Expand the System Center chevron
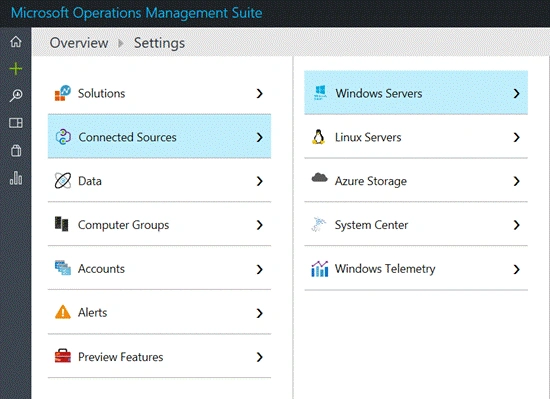The height and width of the screenshot is (399, 550). pyautogui.click(x=516, y=225)
